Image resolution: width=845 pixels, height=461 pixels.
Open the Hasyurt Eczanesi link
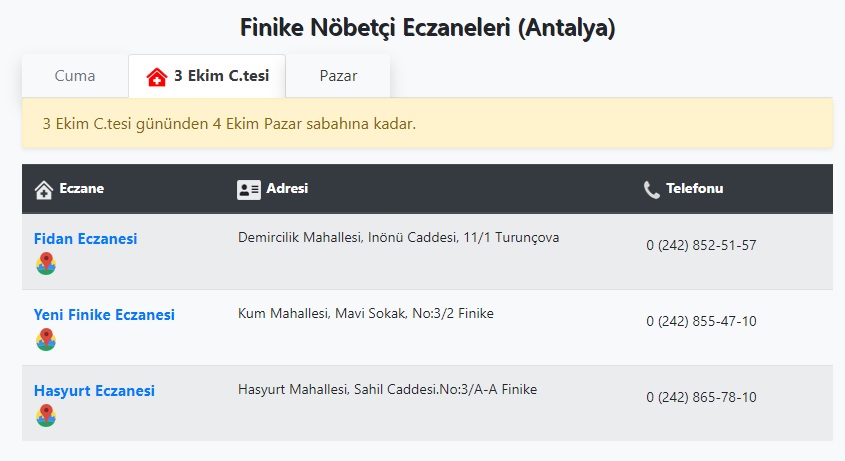click(94, 390)
